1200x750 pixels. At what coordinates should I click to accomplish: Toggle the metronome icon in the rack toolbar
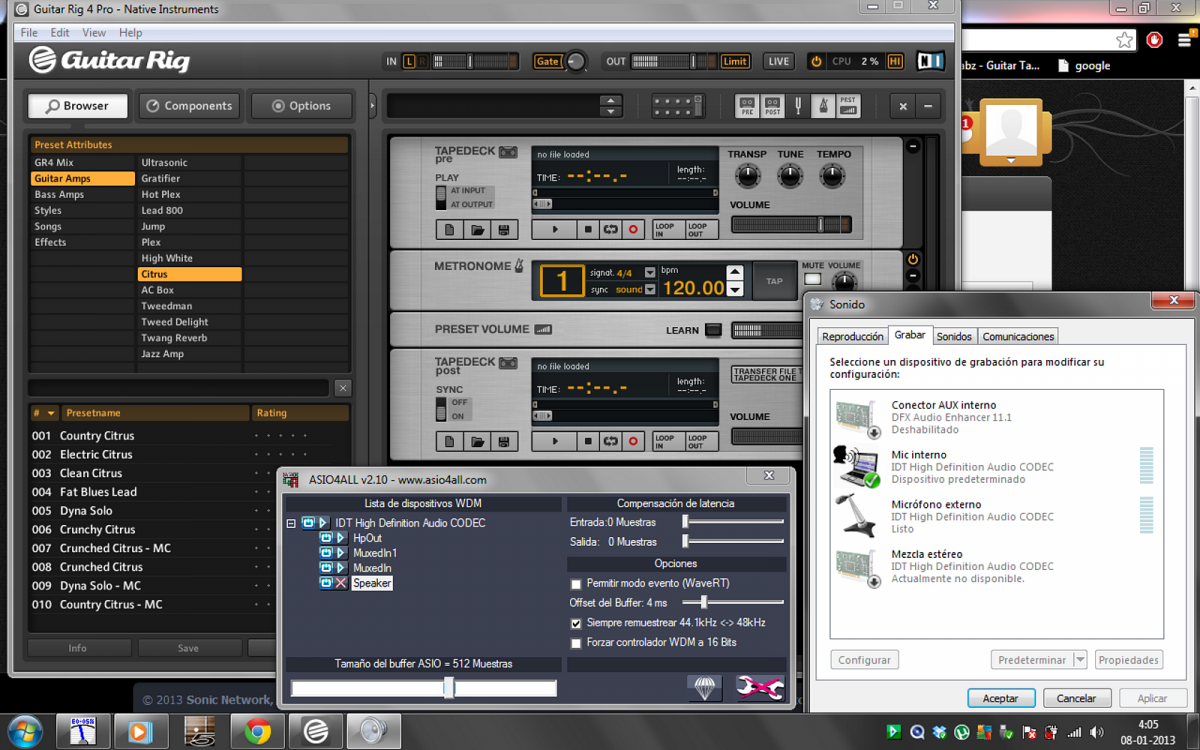[823, 106]
